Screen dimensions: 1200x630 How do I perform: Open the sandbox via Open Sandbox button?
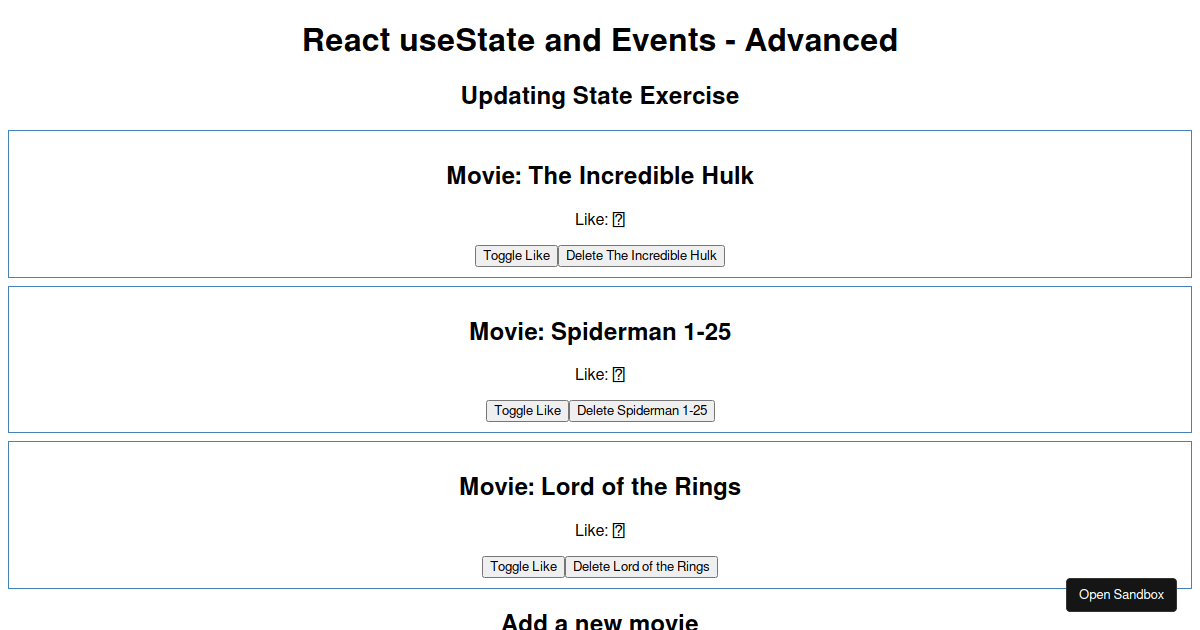[x=1121, y=594]
